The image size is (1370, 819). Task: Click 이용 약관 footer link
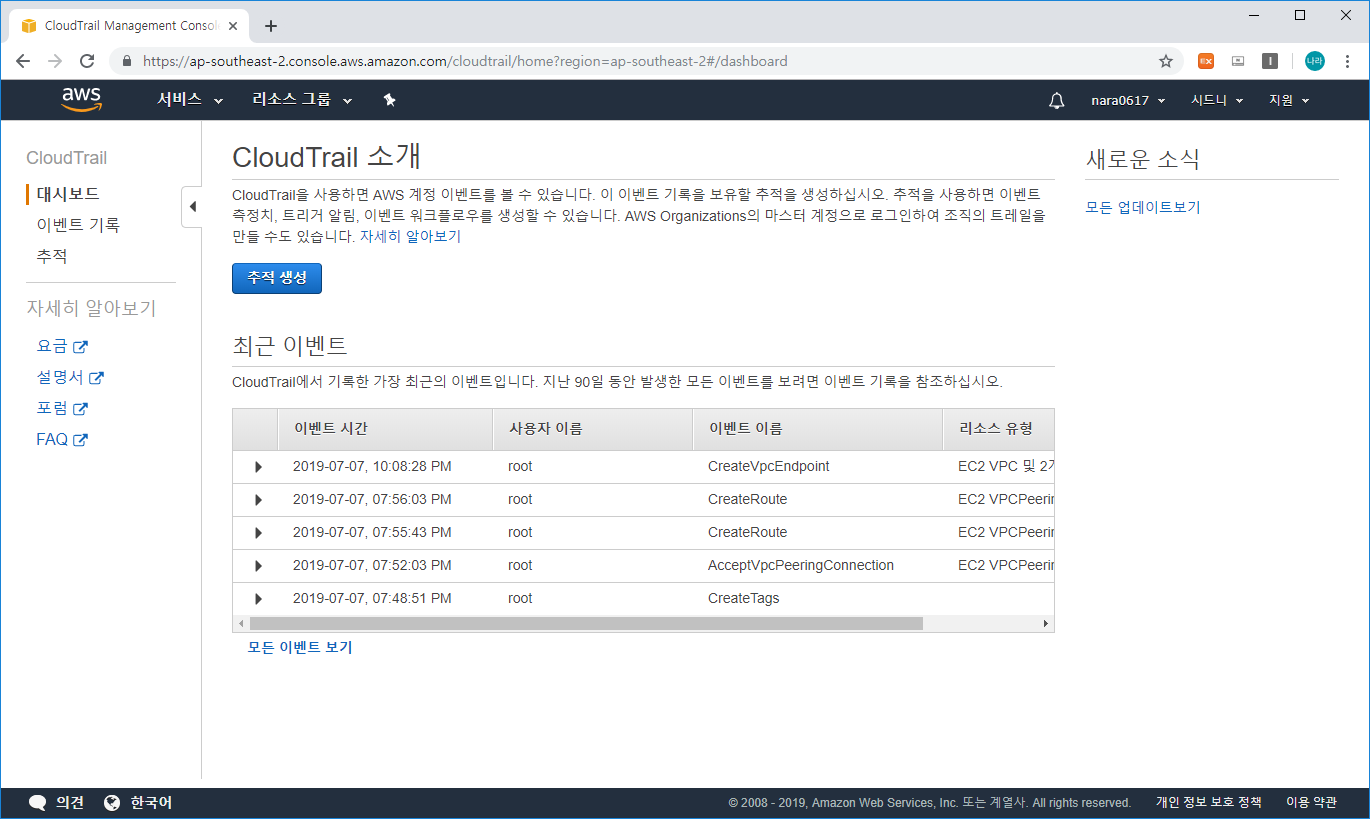click(x=1311, y=802)
